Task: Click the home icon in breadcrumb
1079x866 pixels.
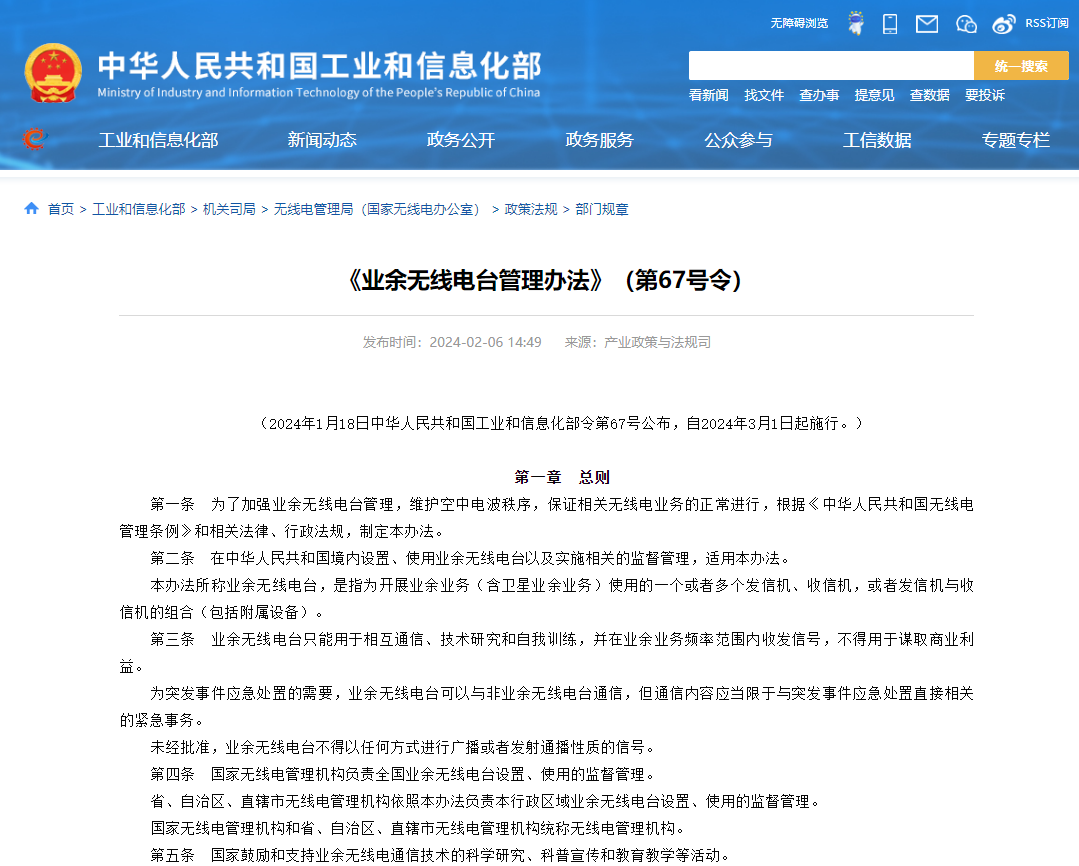Action: click(31, 208)
